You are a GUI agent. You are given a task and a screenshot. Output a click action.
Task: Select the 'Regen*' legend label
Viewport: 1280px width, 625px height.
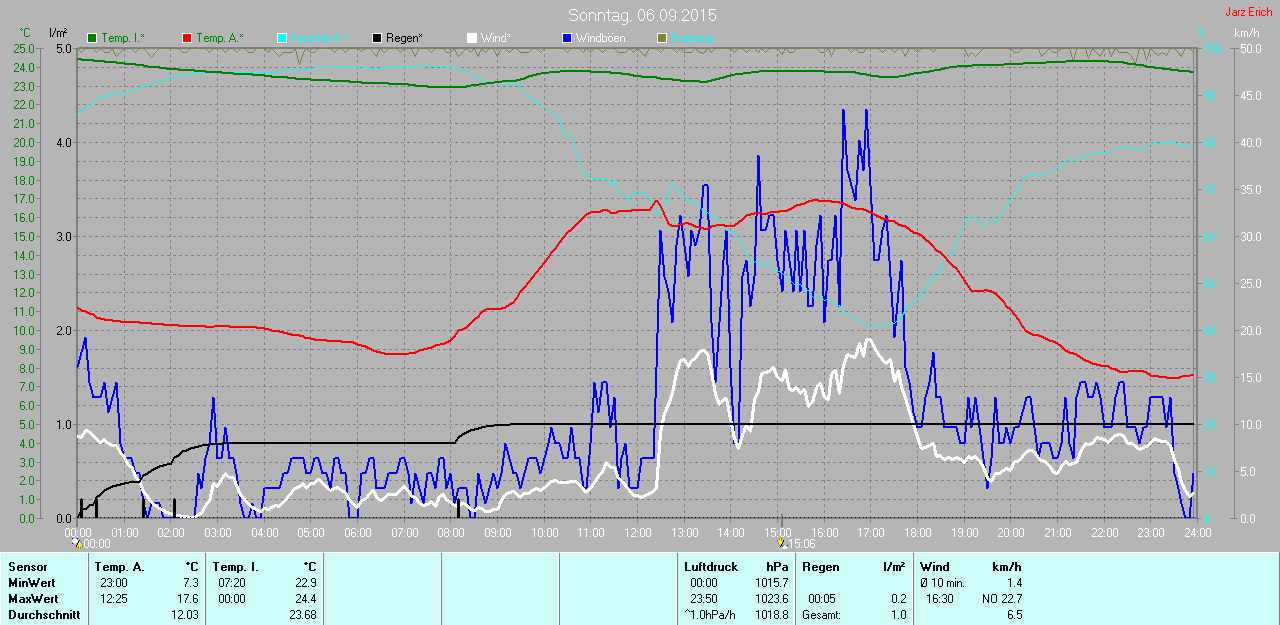point(405,38)
